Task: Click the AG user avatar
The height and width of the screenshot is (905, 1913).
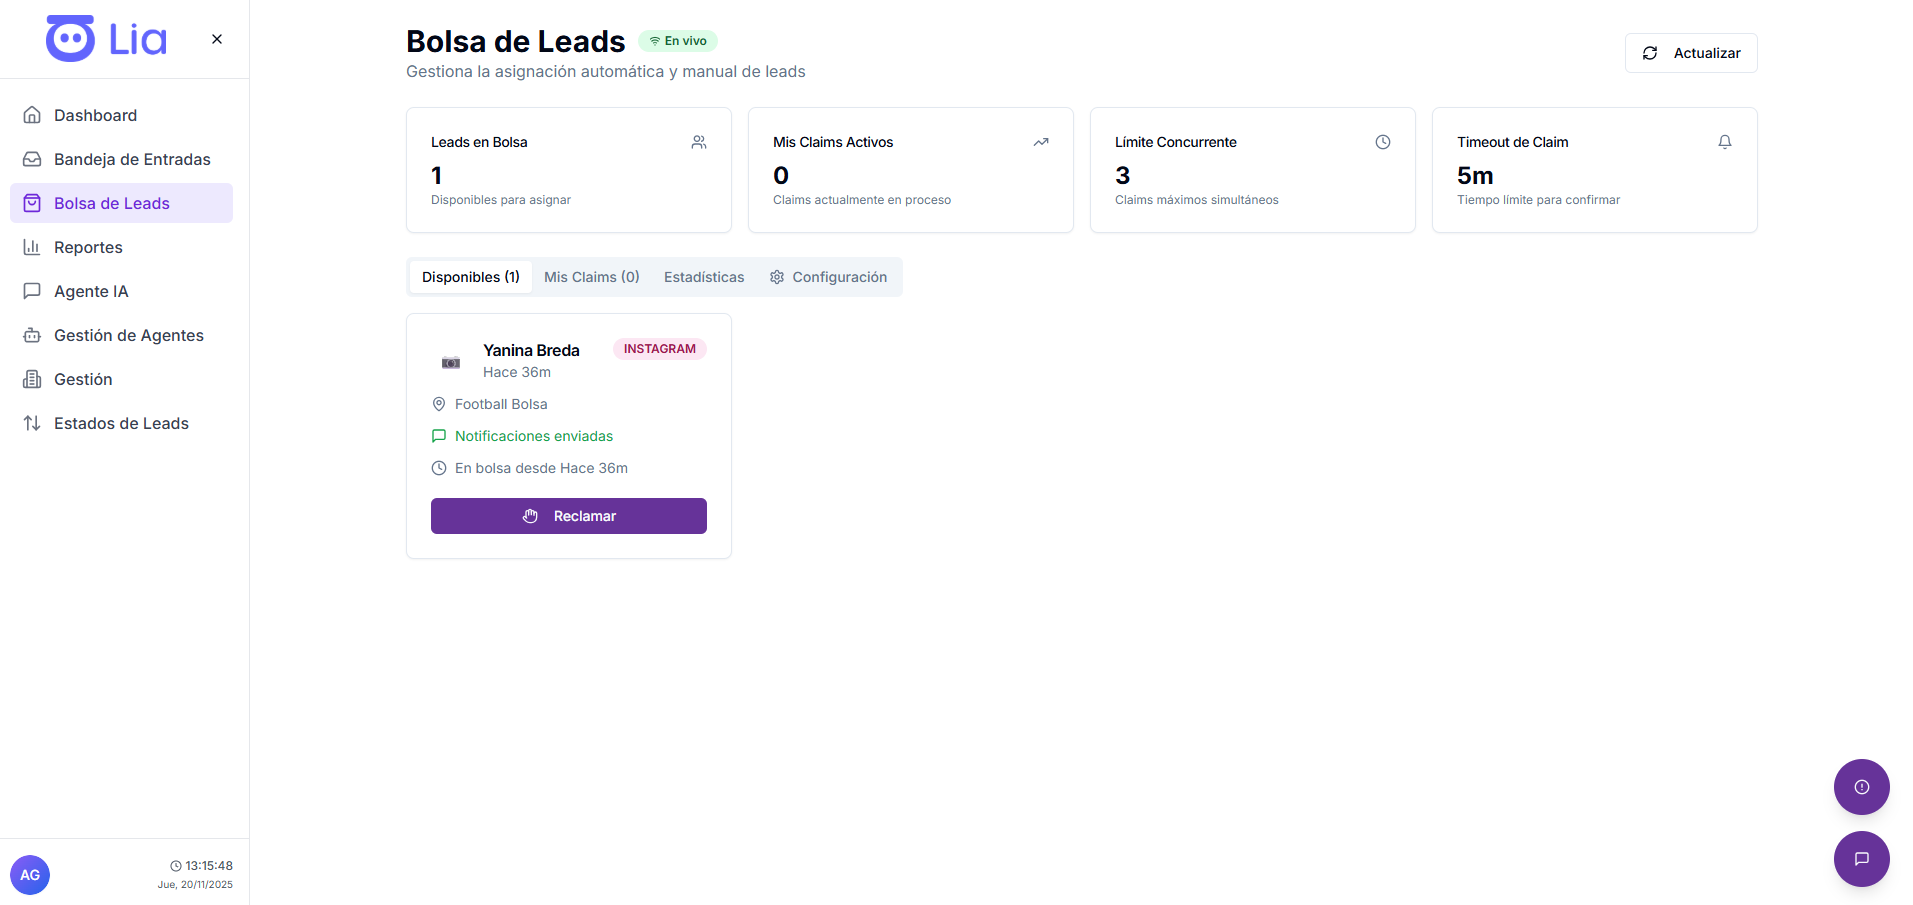Action: (30, 875)
